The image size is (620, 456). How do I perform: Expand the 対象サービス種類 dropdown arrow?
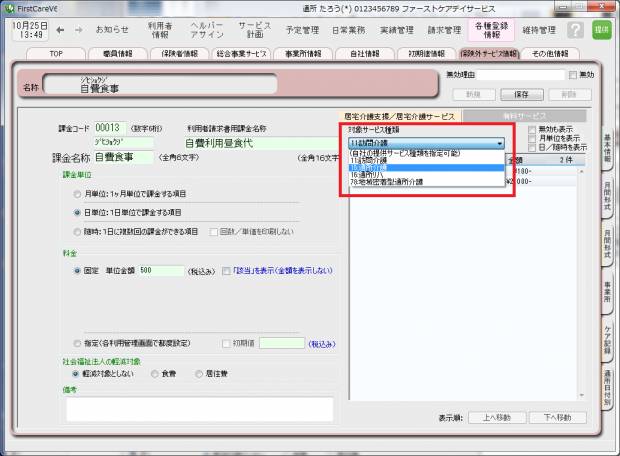(500, 143)
